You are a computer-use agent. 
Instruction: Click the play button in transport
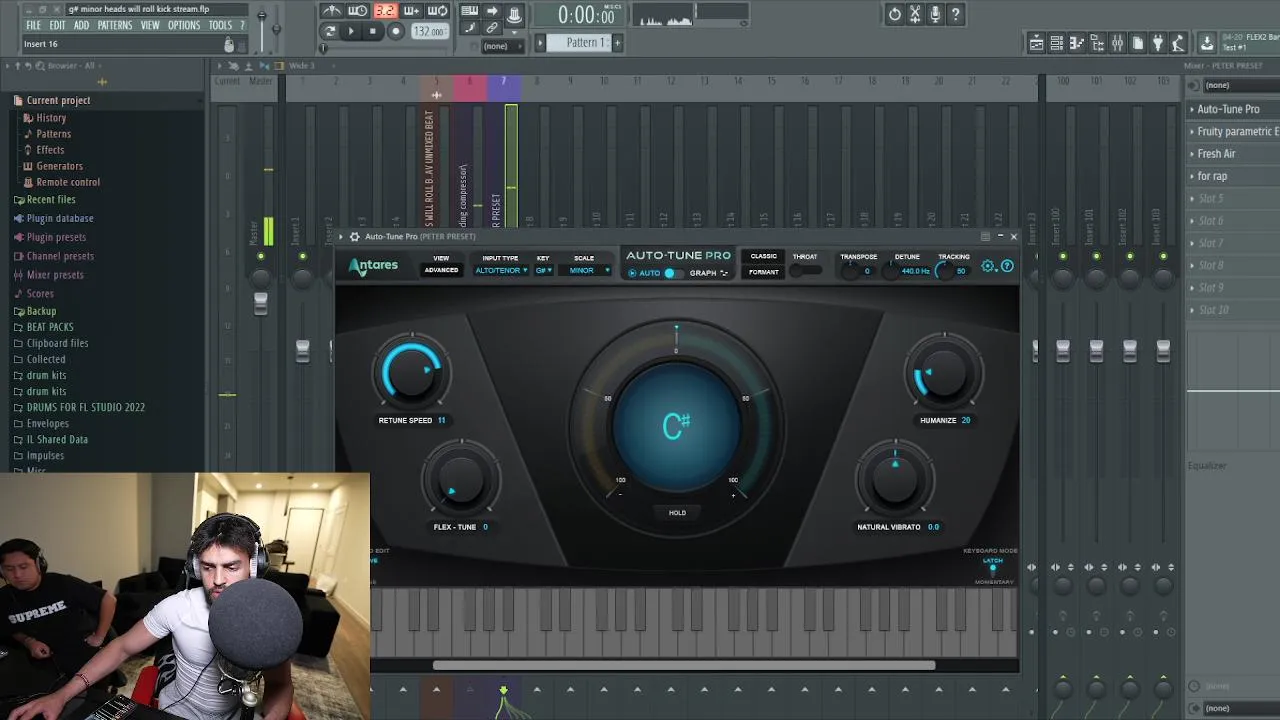click(350, 31)
